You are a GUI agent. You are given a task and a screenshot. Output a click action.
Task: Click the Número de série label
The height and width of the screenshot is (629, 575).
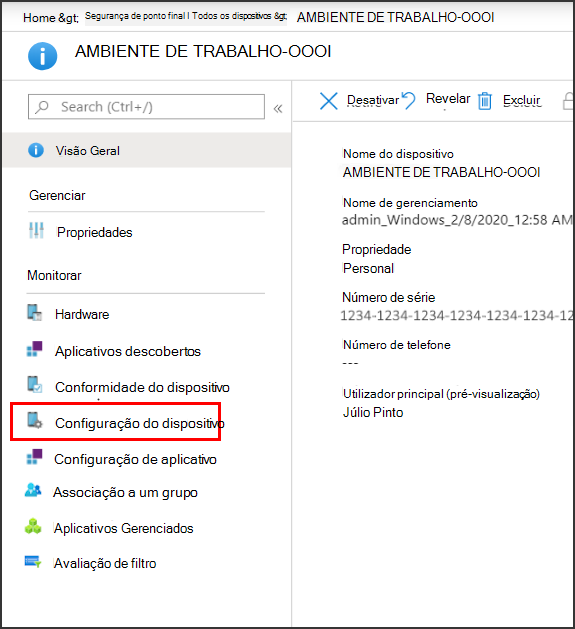tap(388, 298)
